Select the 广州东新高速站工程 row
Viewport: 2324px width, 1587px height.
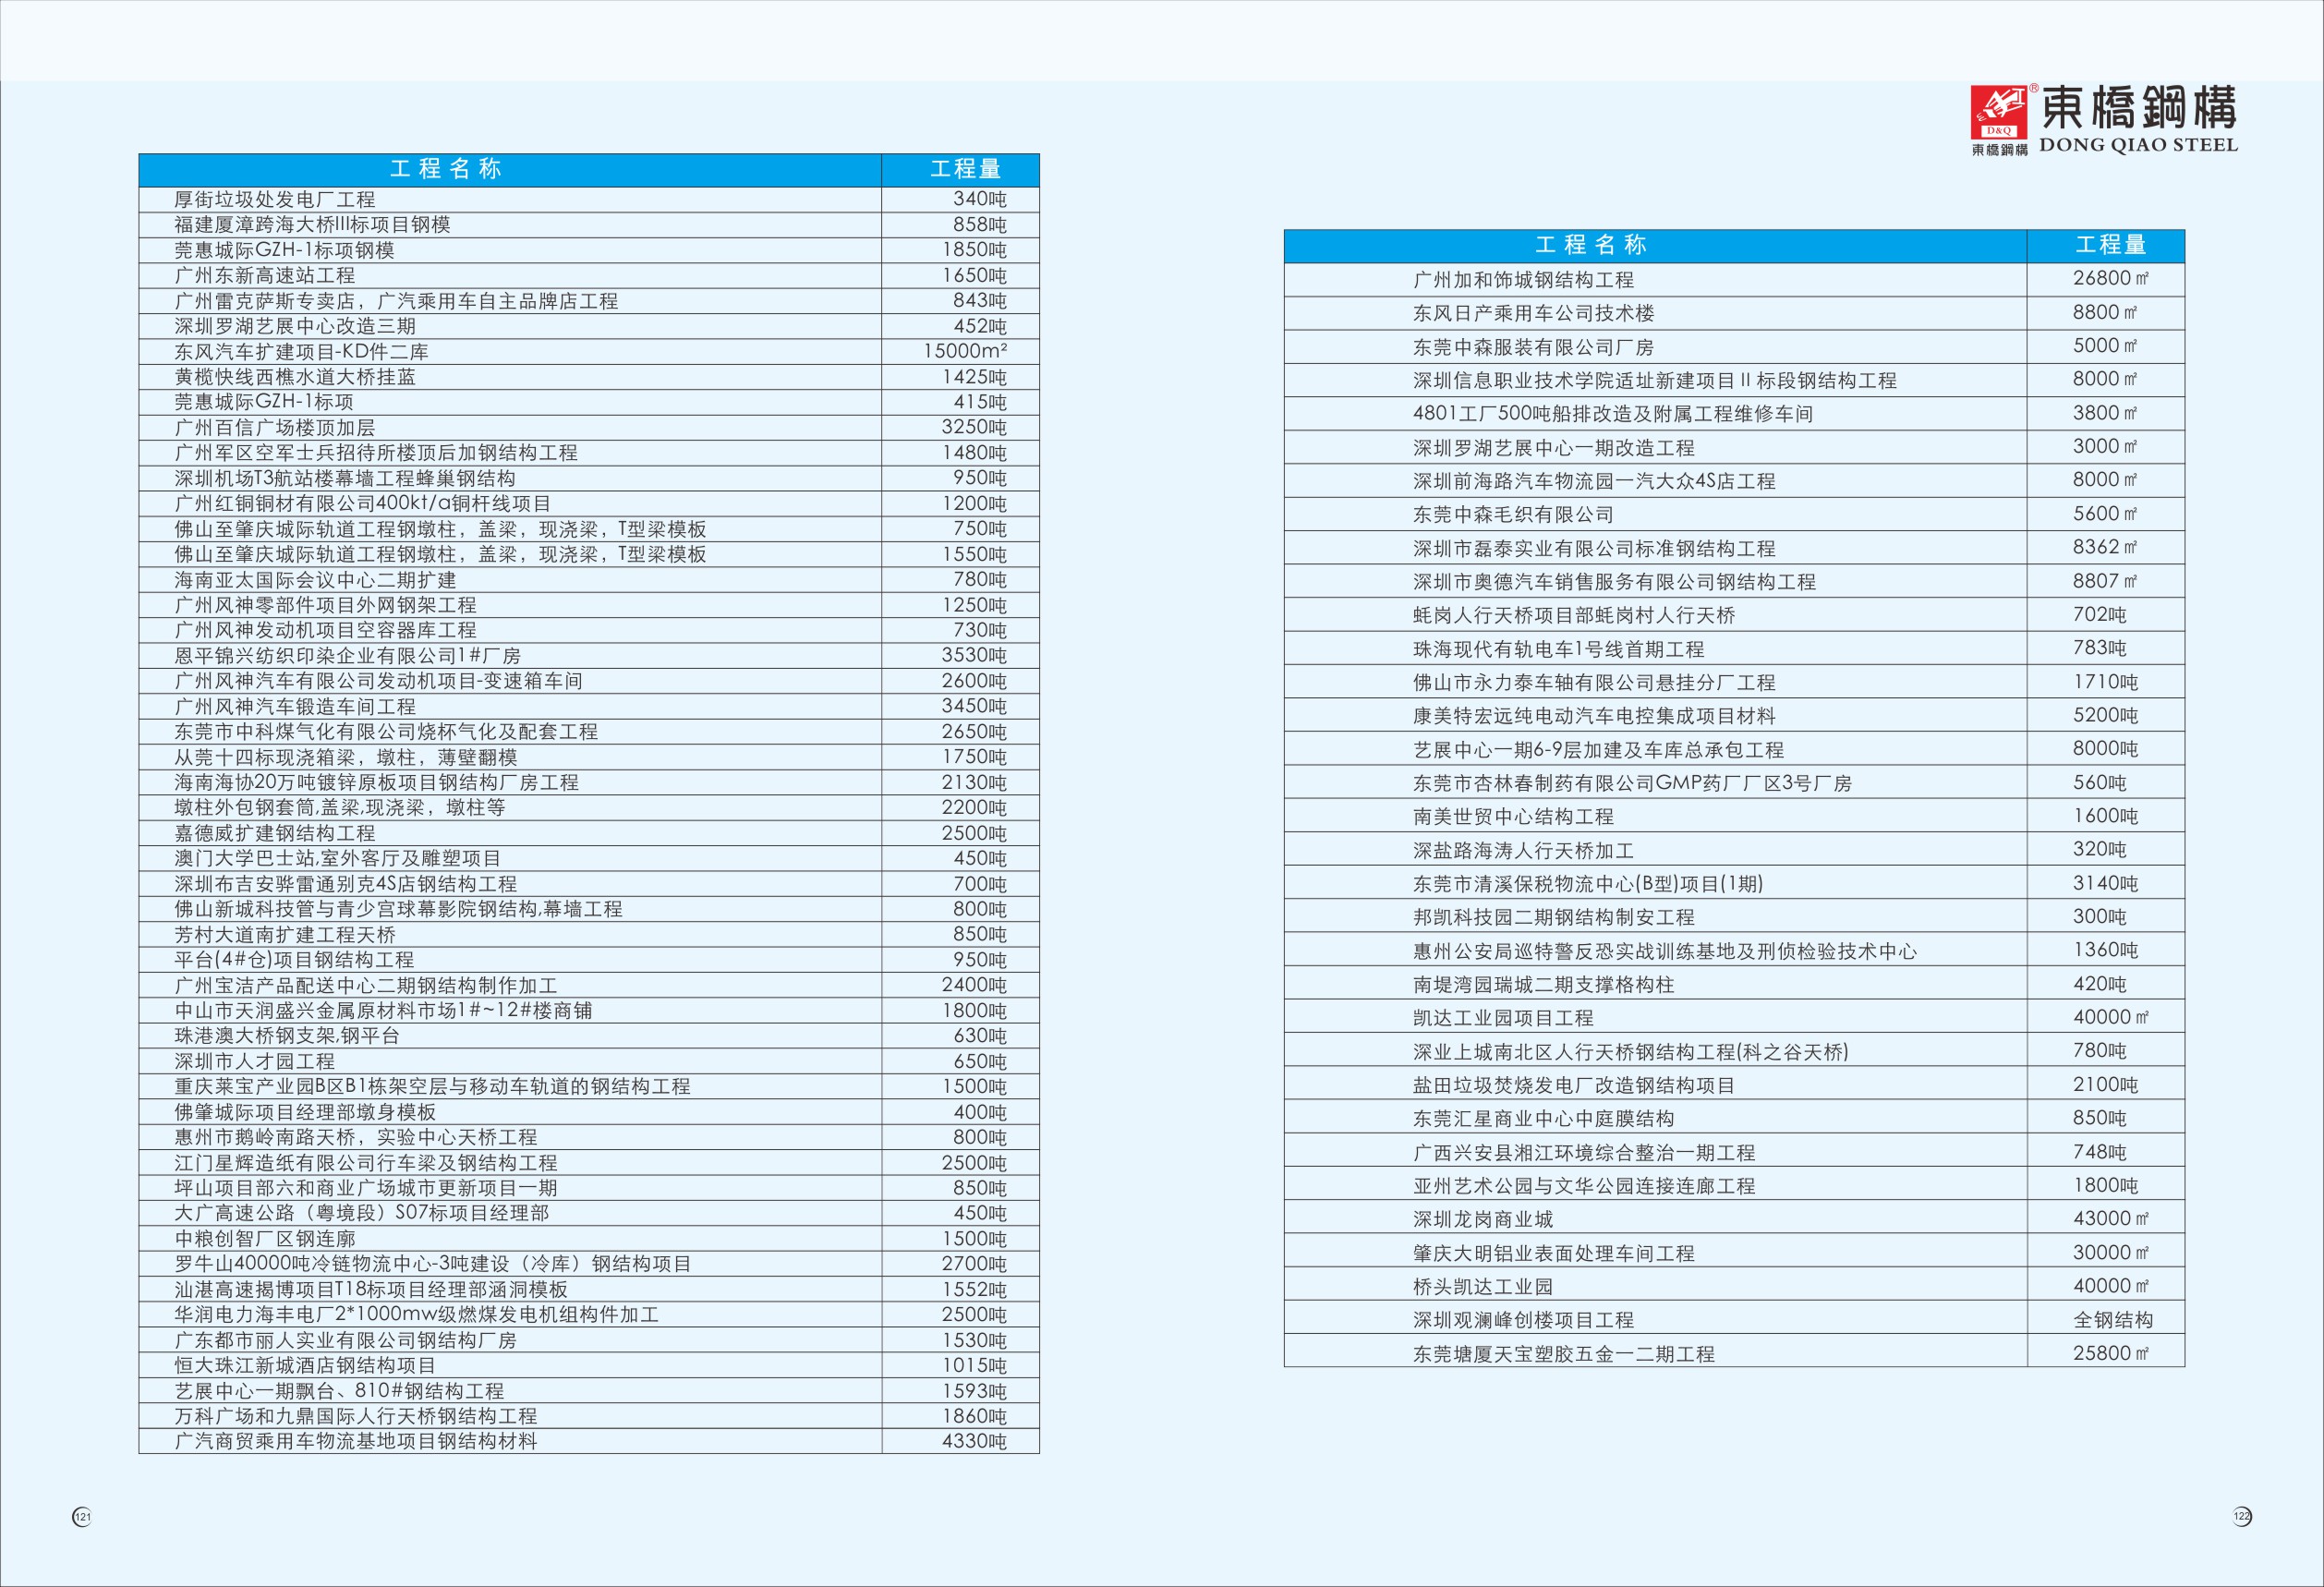click(x=265, y=275)
